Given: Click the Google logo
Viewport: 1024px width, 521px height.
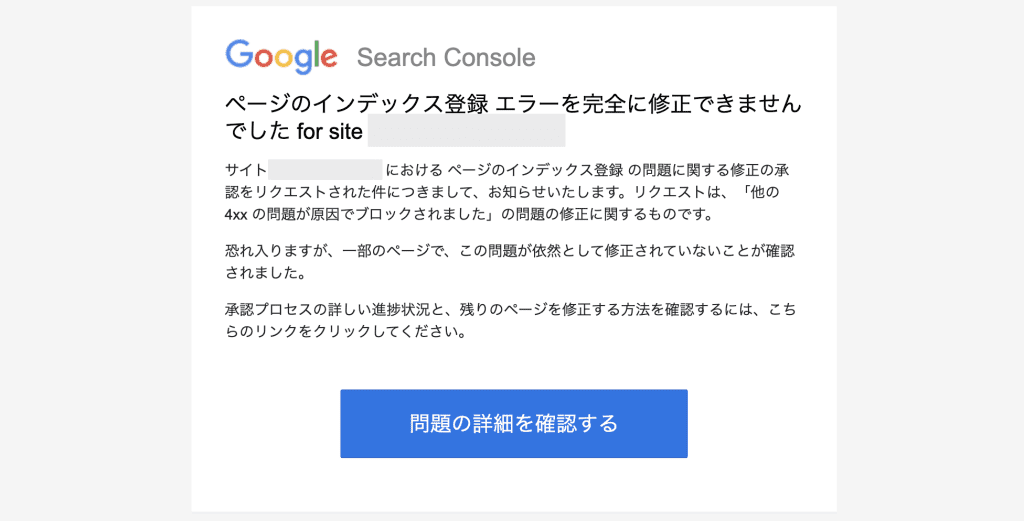Looking at the screenshot, I should [x=281, y=57].
